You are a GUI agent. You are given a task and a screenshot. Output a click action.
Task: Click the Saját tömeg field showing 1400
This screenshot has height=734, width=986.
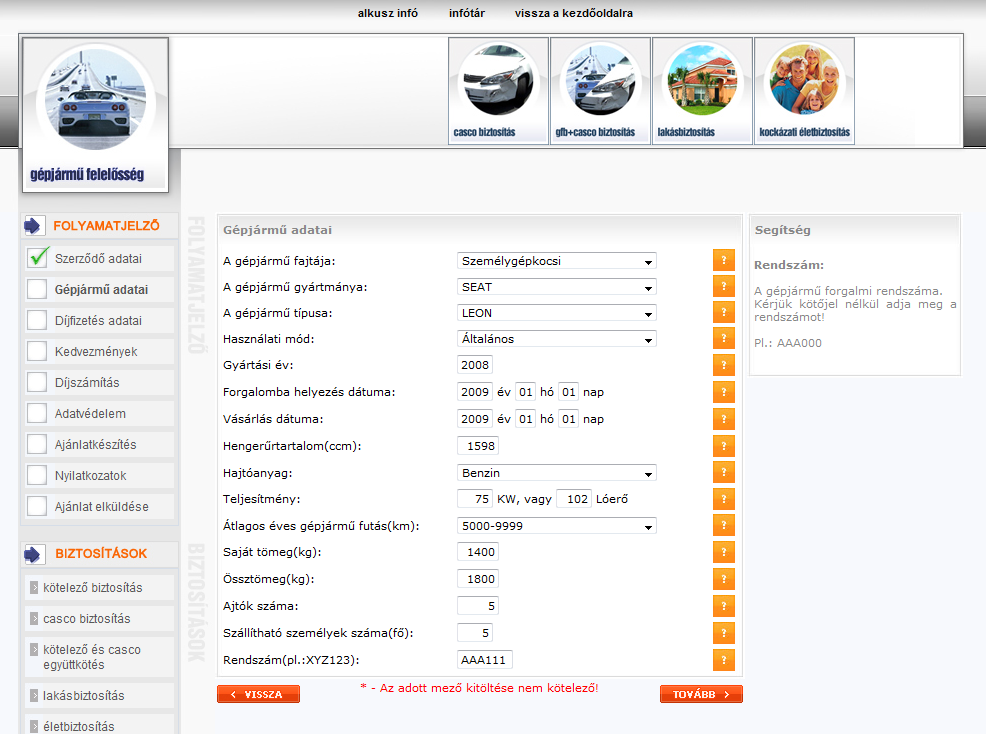pyautogui.click(x=477, y=552)
